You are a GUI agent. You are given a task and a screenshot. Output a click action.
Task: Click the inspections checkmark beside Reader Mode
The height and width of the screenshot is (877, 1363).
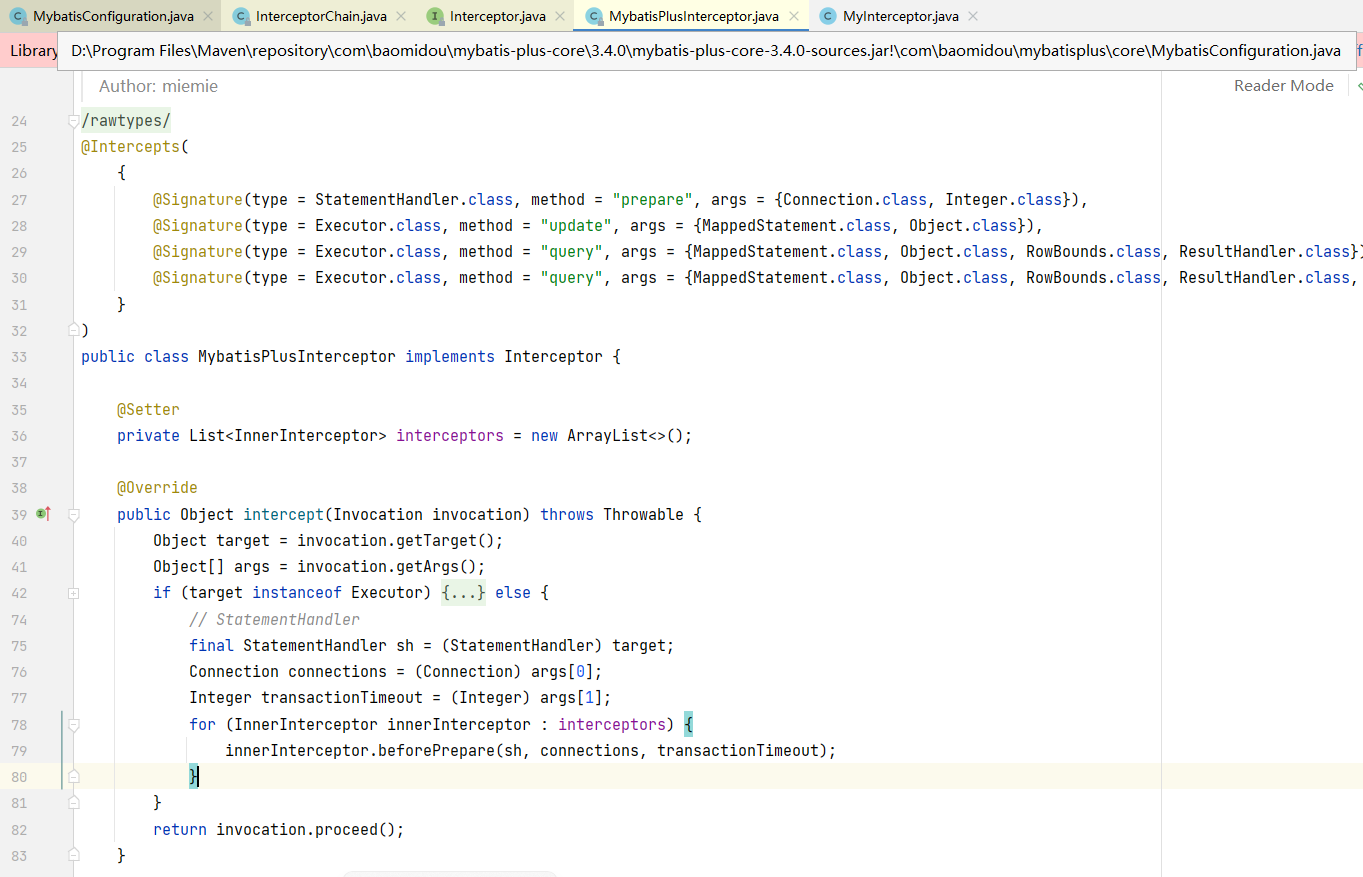[x=1357, y=86]
